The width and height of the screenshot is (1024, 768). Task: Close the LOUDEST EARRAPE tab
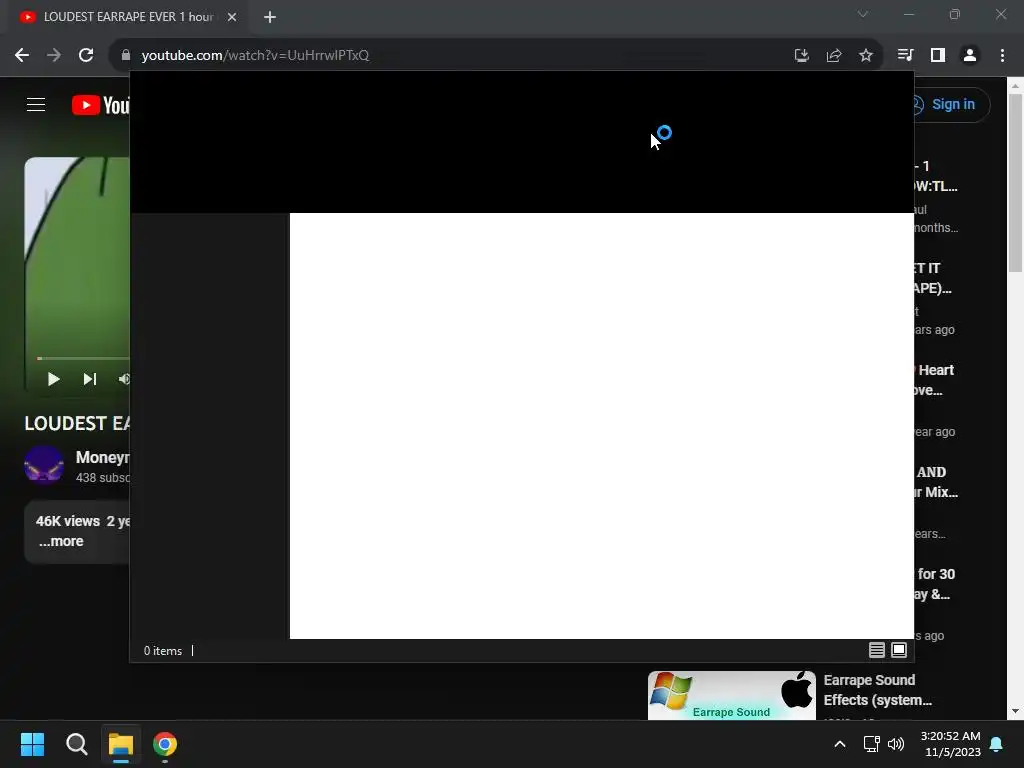[x=232, y=18]
